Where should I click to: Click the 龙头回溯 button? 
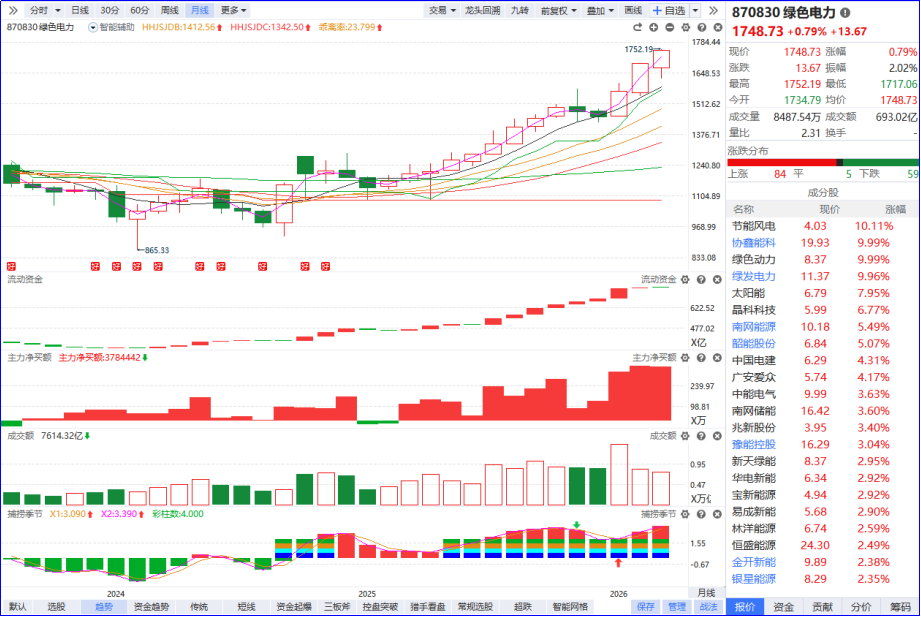(x=482, y=11)
